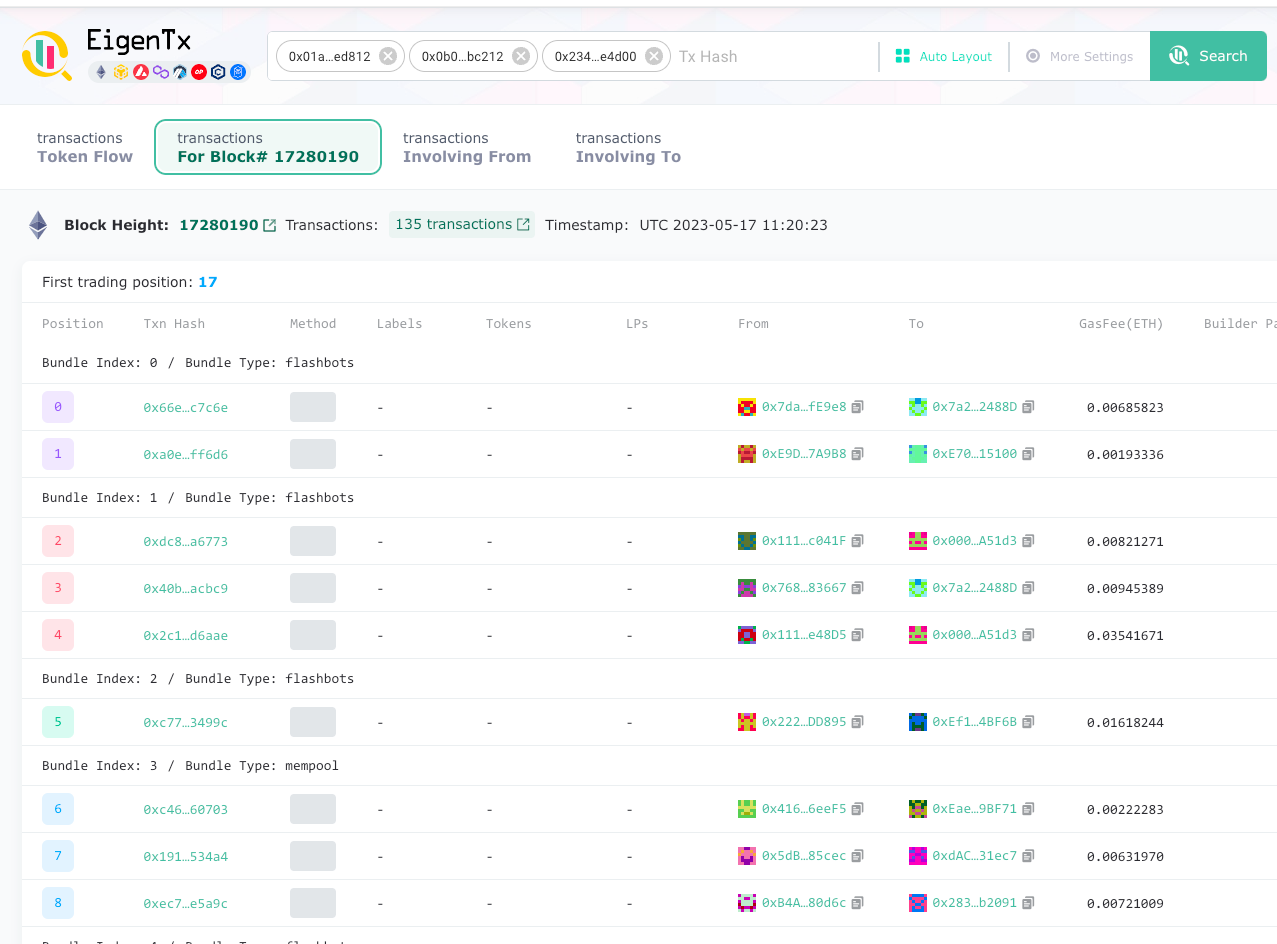The height and width of the screenshot is (944, 1277).
Task: Select the Arbitrum chain icon
Action: (180, 72)
